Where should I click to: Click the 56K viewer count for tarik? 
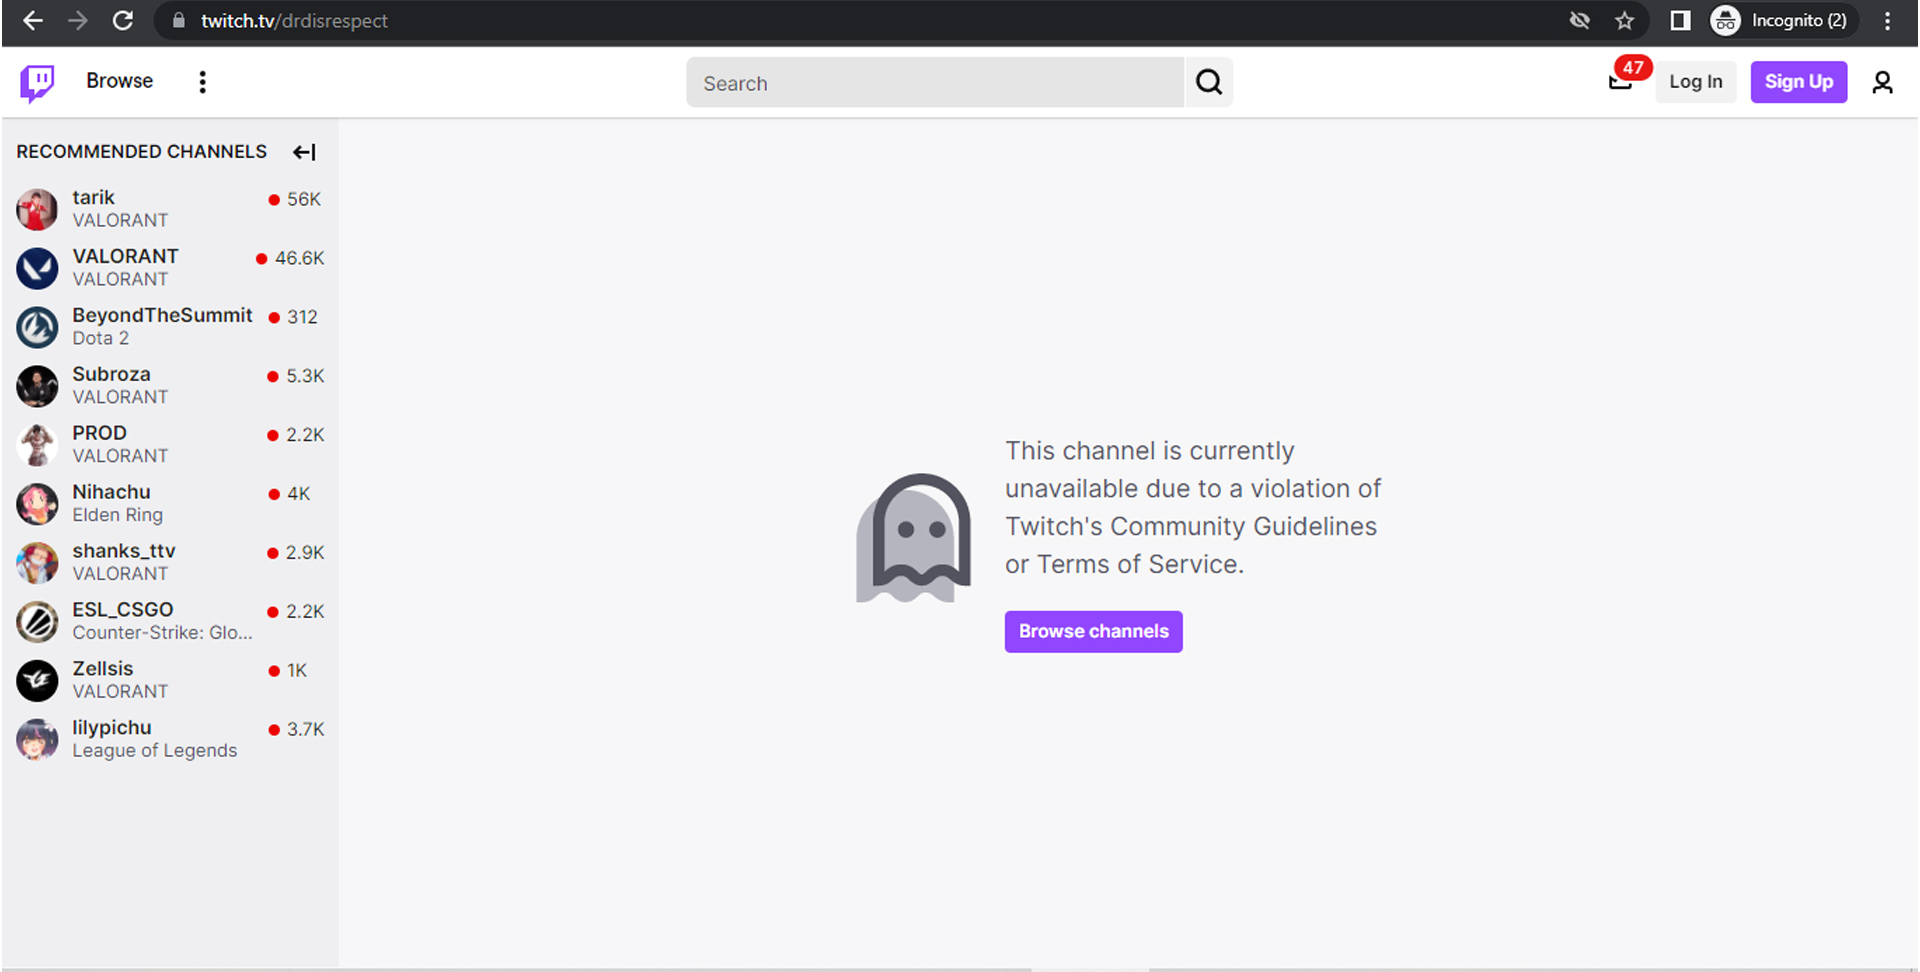pos(304,200)
